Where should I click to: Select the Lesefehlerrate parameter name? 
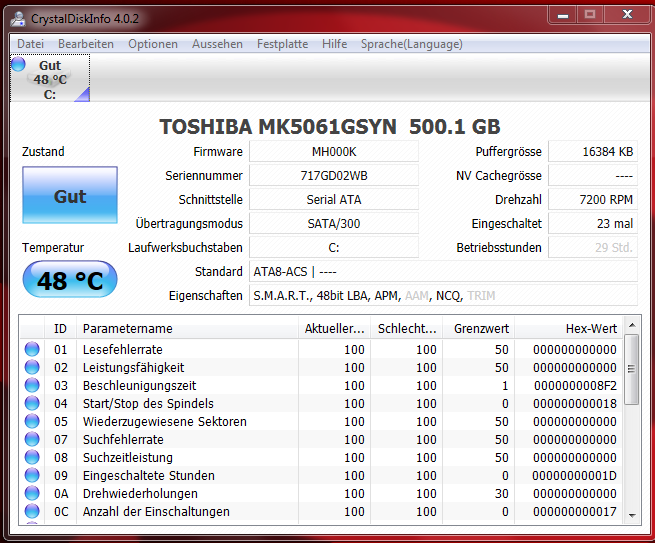coord(122,349)
